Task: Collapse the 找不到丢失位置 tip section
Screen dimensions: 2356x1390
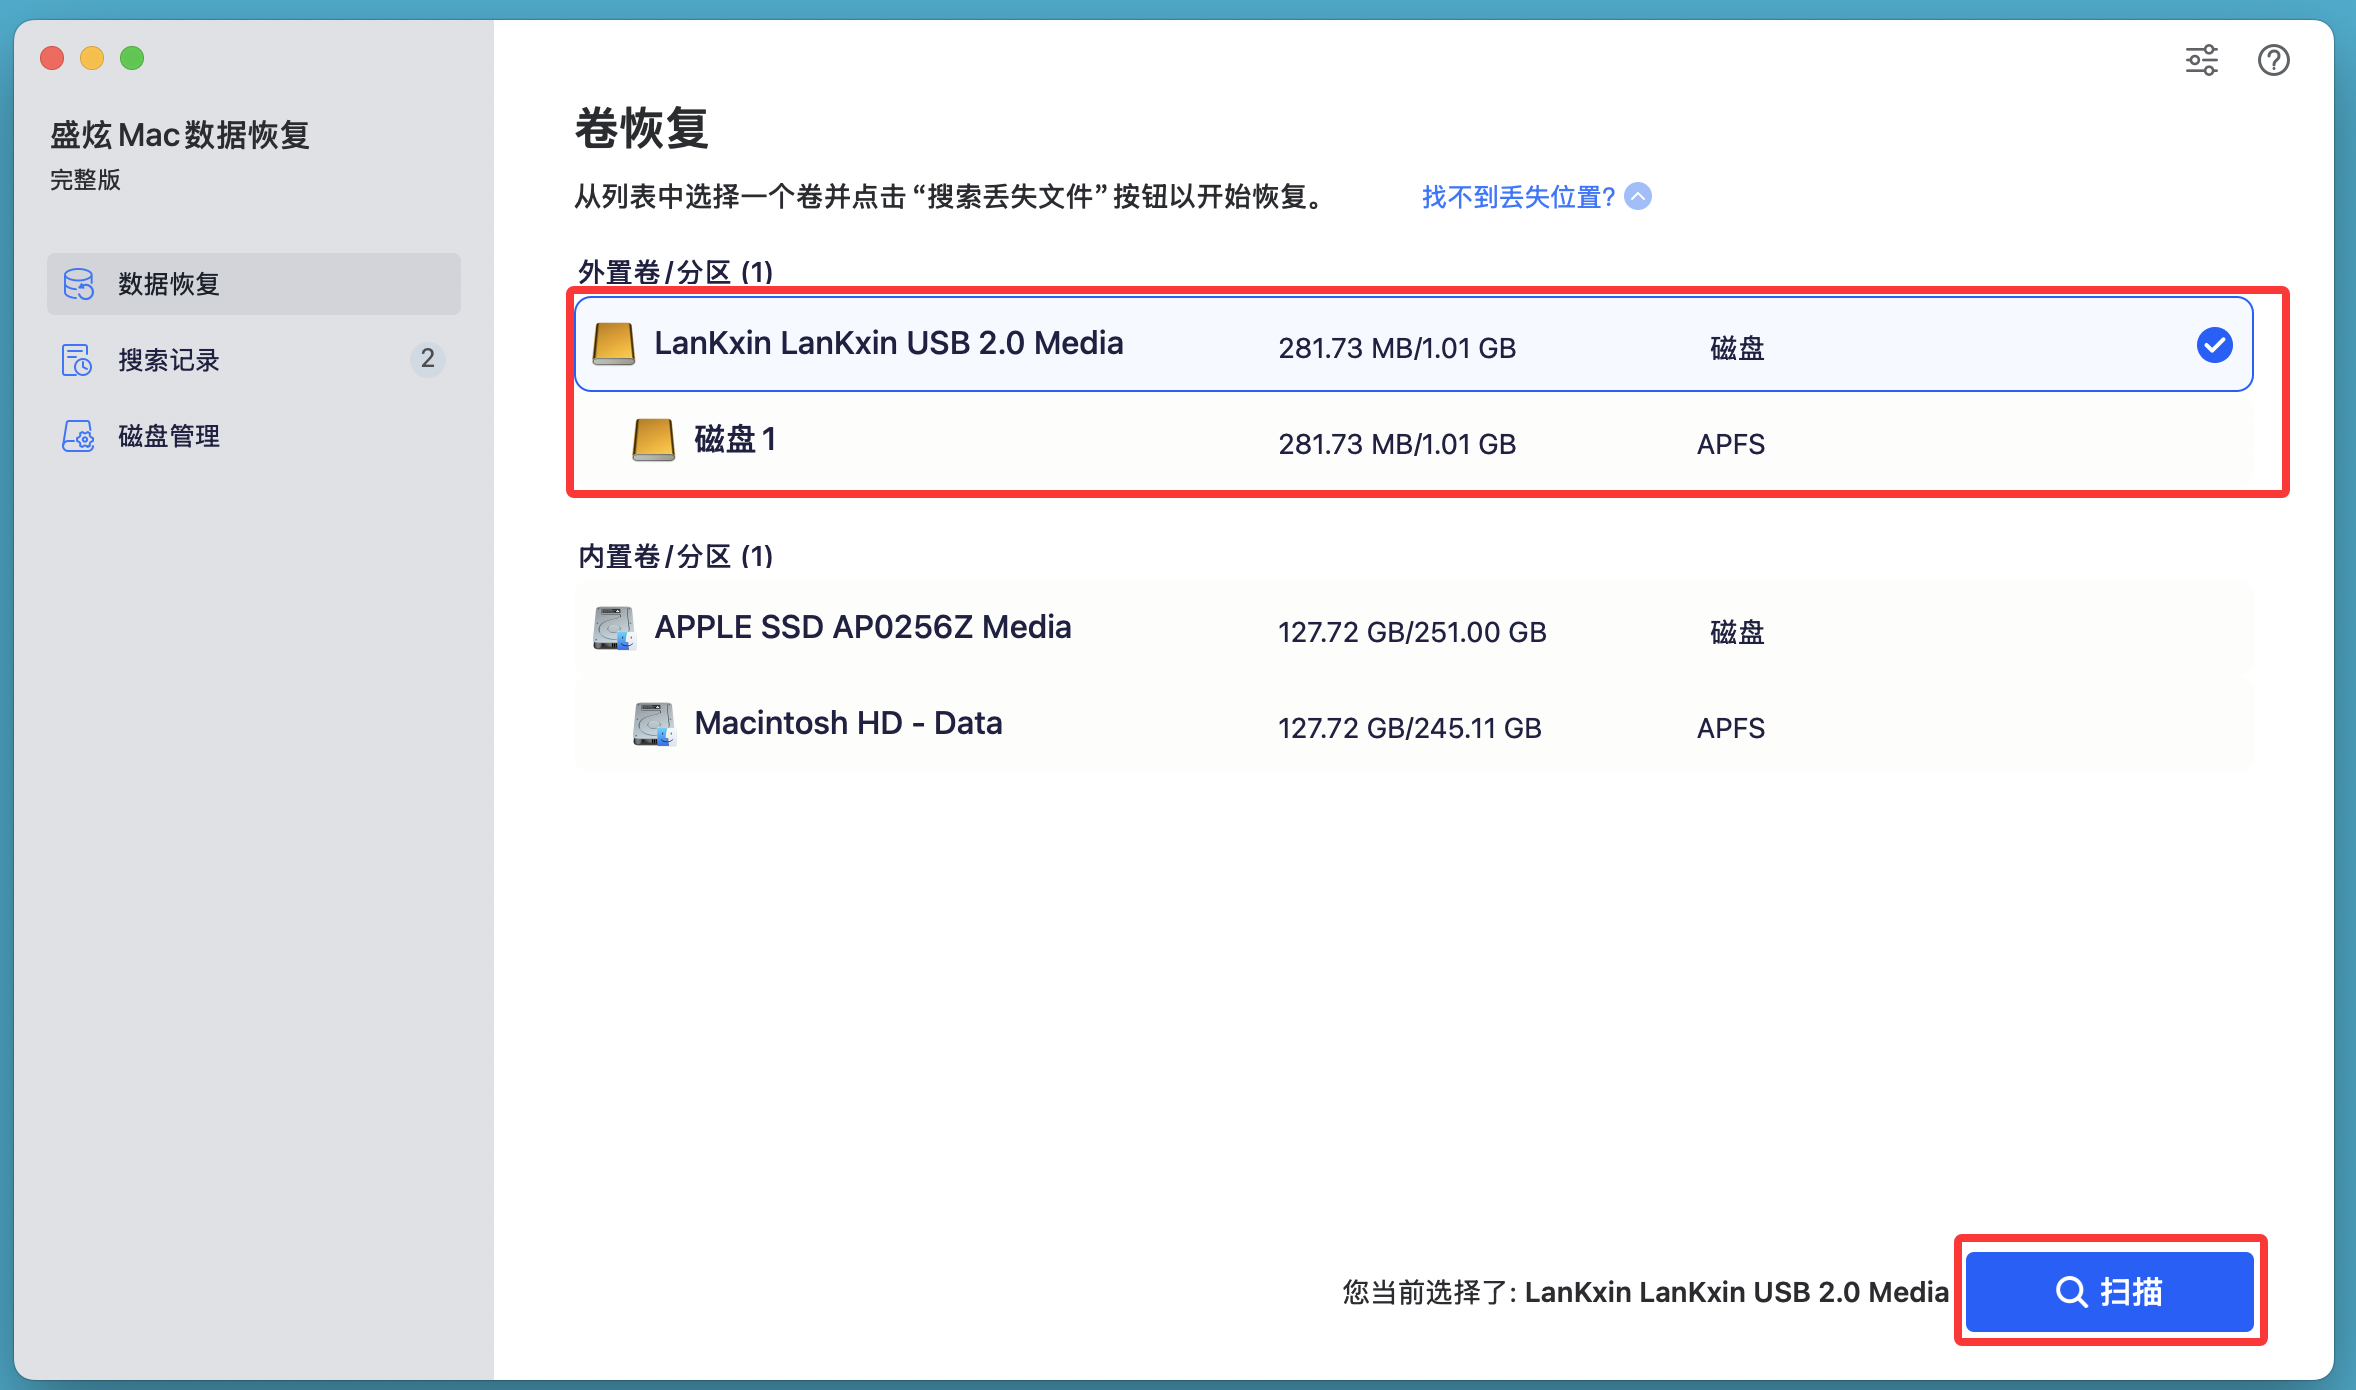Action: pyautogui.click(x=1637, y=197)
